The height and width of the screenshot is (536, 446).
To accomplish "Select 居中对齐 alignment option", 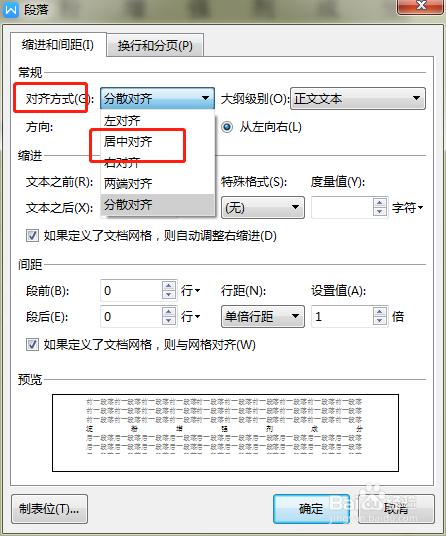I will coord(157,141).
